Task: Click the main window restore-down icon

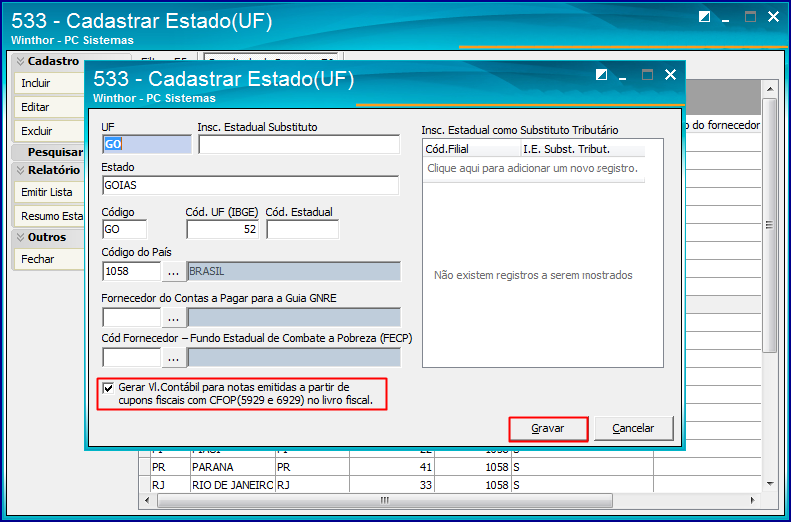Action: [704, 17]
